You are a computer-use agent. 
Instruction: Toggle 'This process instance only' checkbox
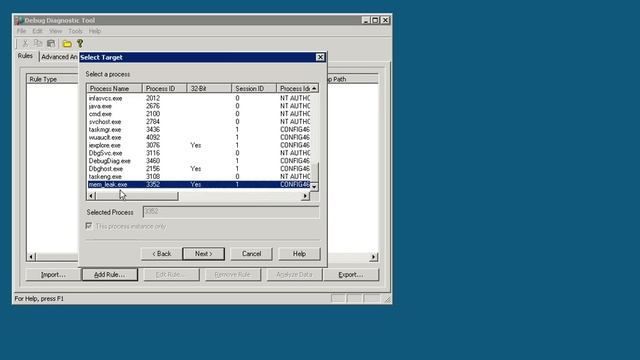(x=89, y=226)
